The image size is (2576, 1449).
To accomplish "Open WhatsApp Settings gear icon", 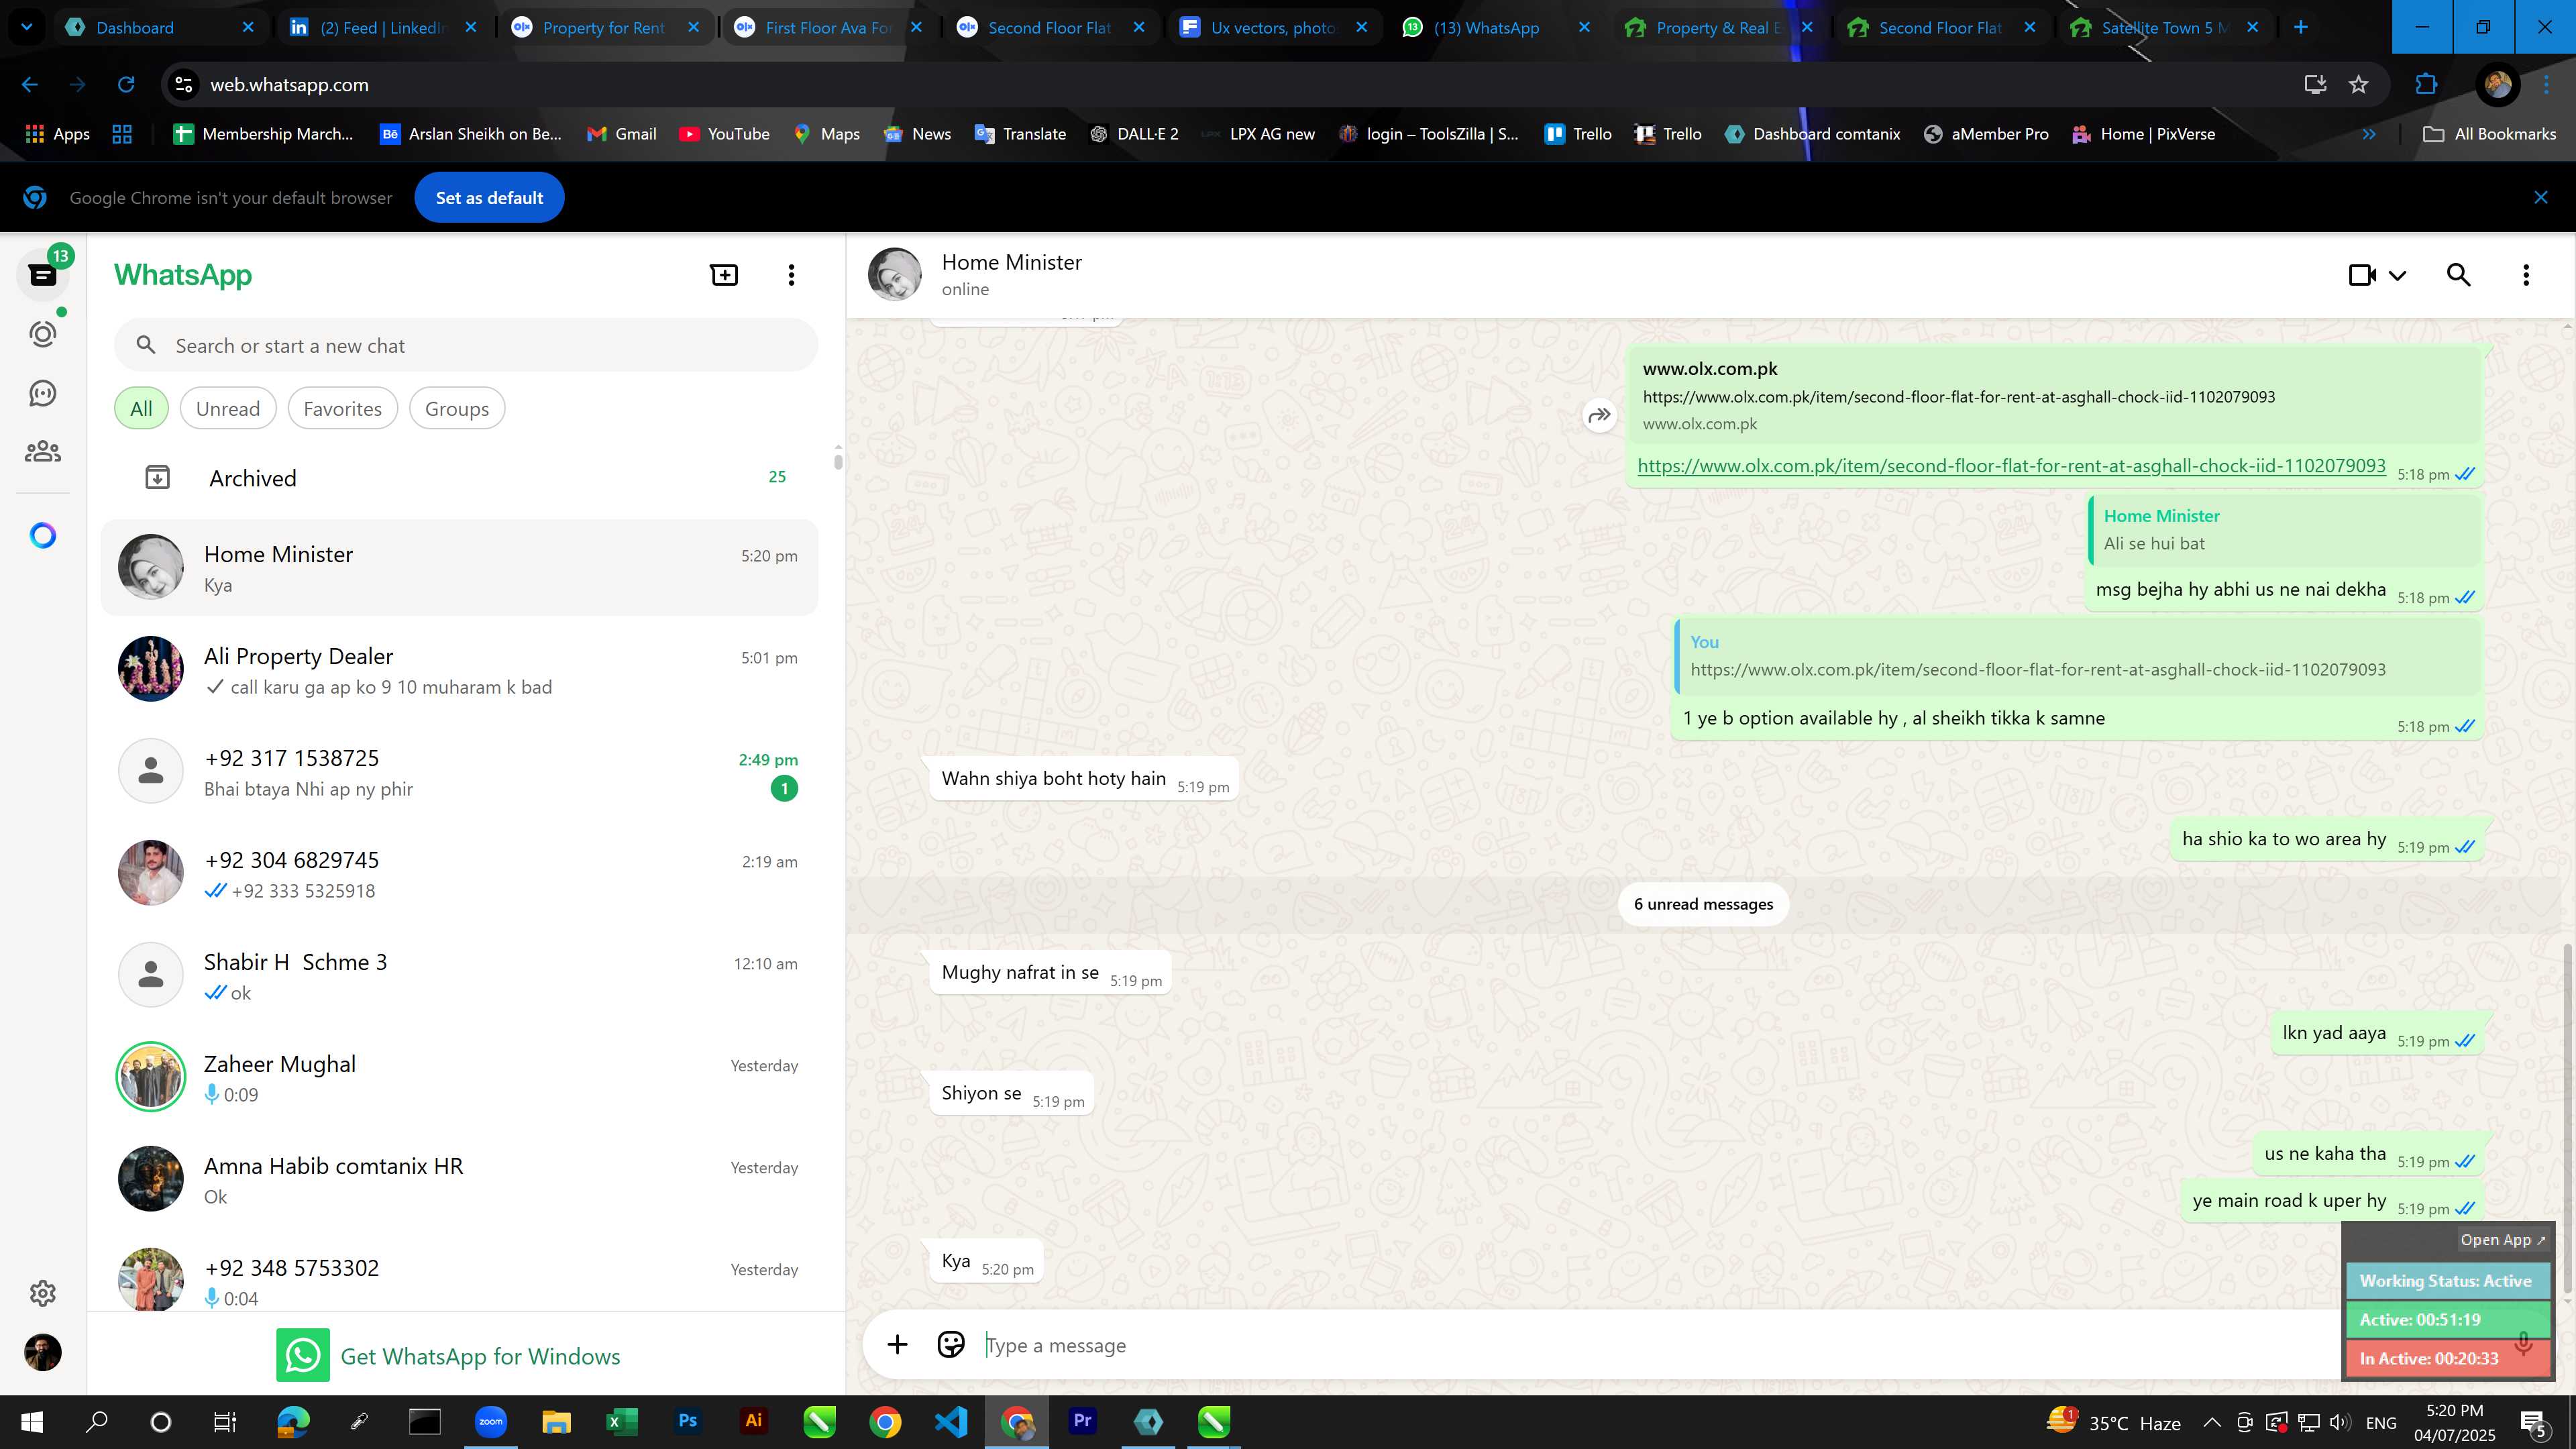I will coord(43,1293).
